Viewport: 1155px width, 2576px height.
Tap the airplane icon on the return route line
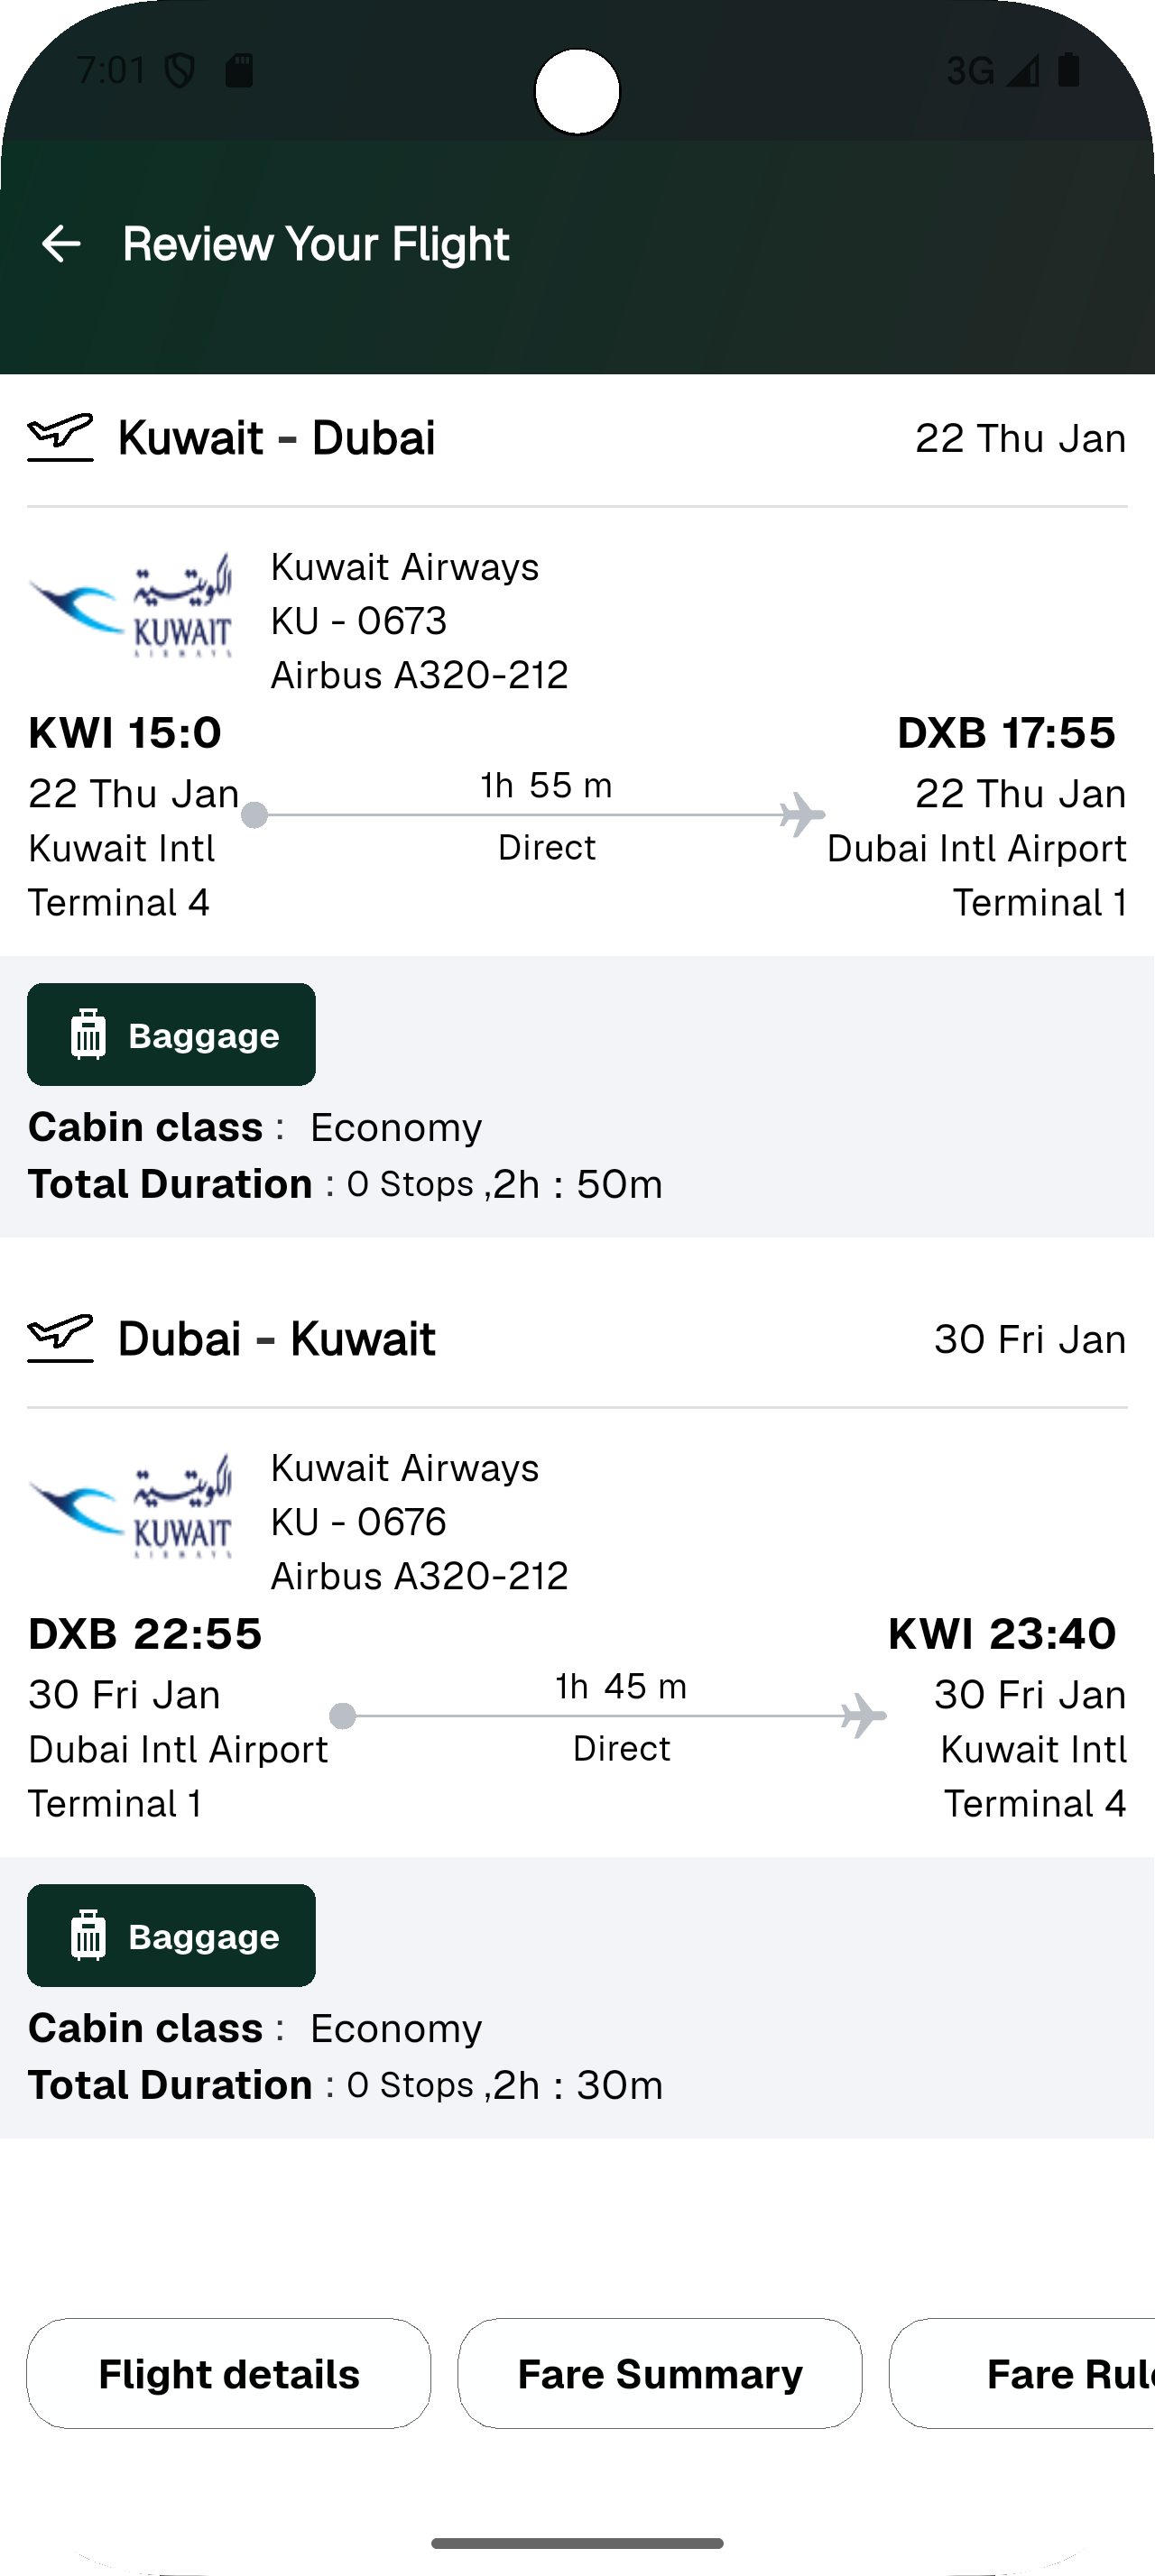863,1715
